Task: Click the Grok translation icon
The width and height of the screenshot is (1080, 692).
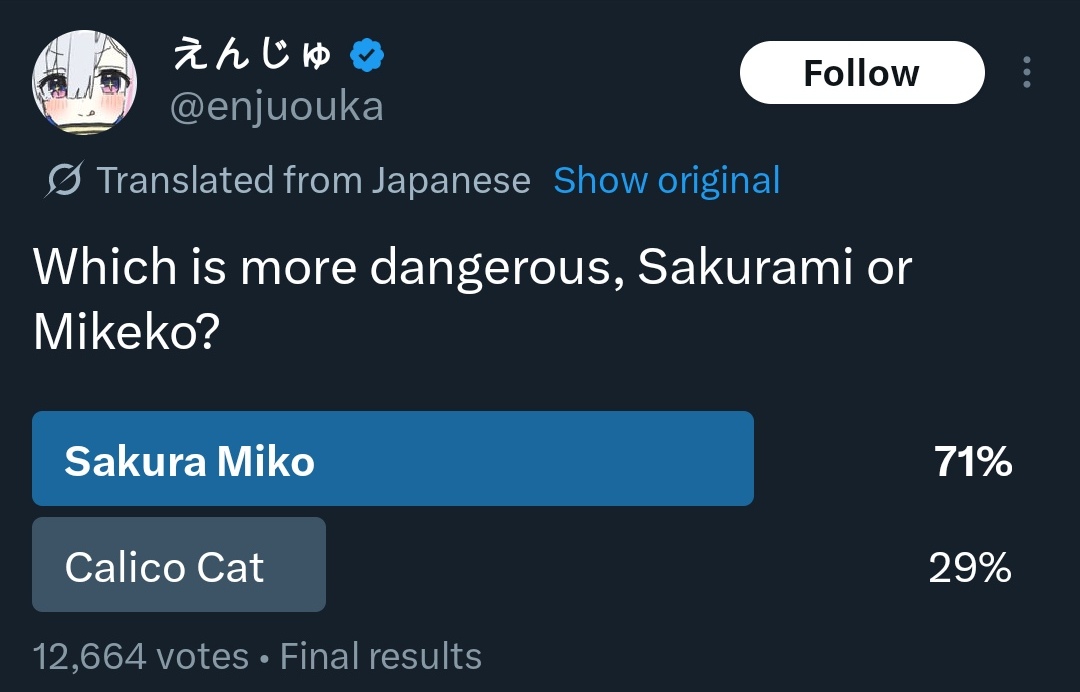Action: (65, 180)
